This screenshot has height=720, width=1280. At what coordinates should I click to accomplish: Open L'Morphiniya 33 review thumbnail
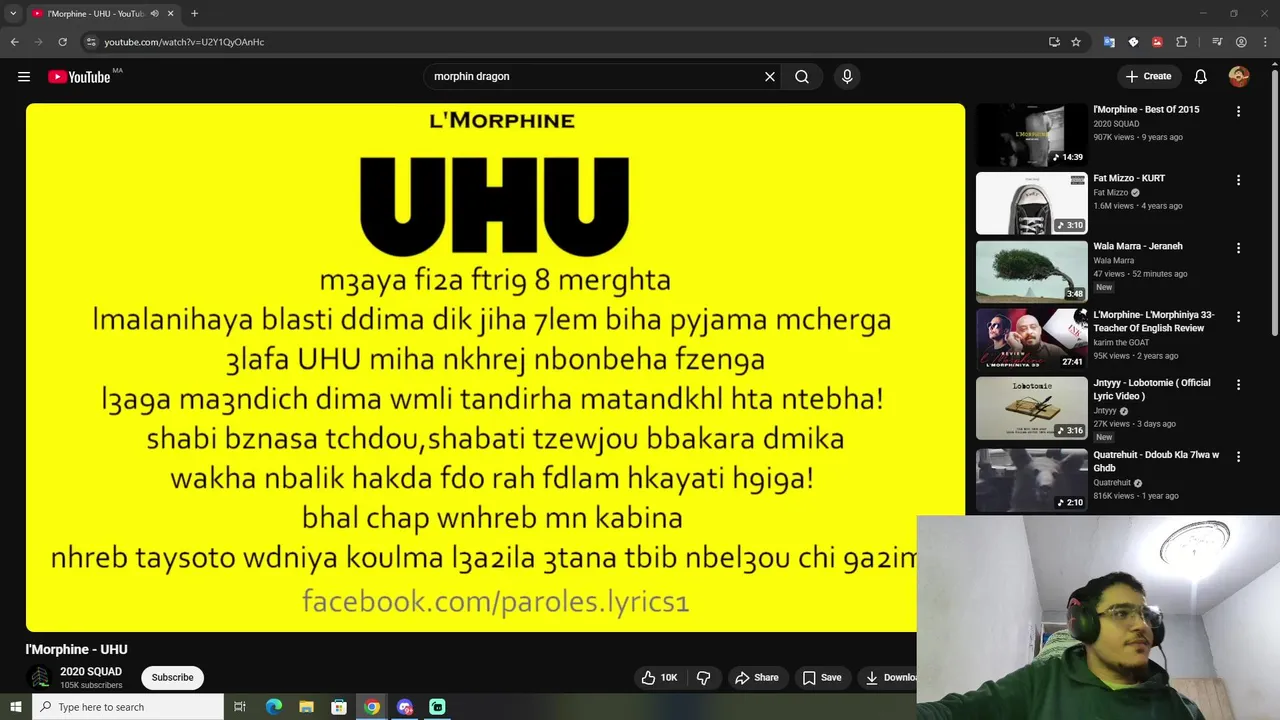[x=1031, y=339]
